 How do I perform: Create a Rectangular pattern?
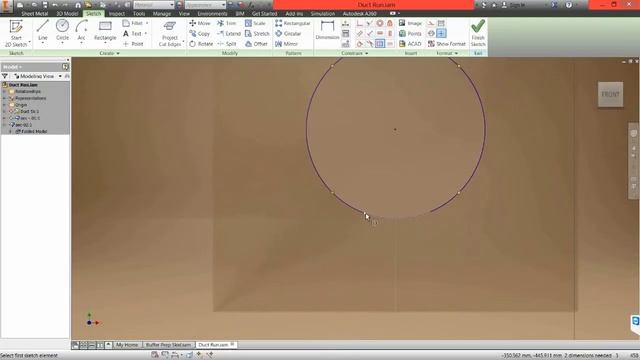293,23
